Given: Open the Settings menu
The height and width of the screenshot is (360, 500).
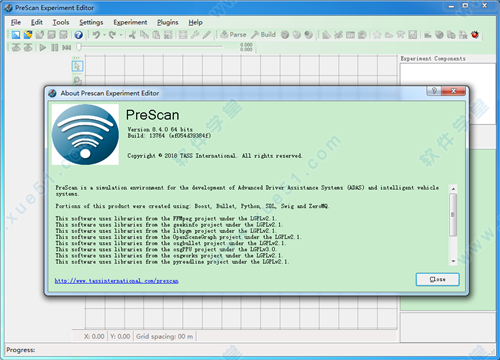Looking at the screenshot, I should point(91,22).
